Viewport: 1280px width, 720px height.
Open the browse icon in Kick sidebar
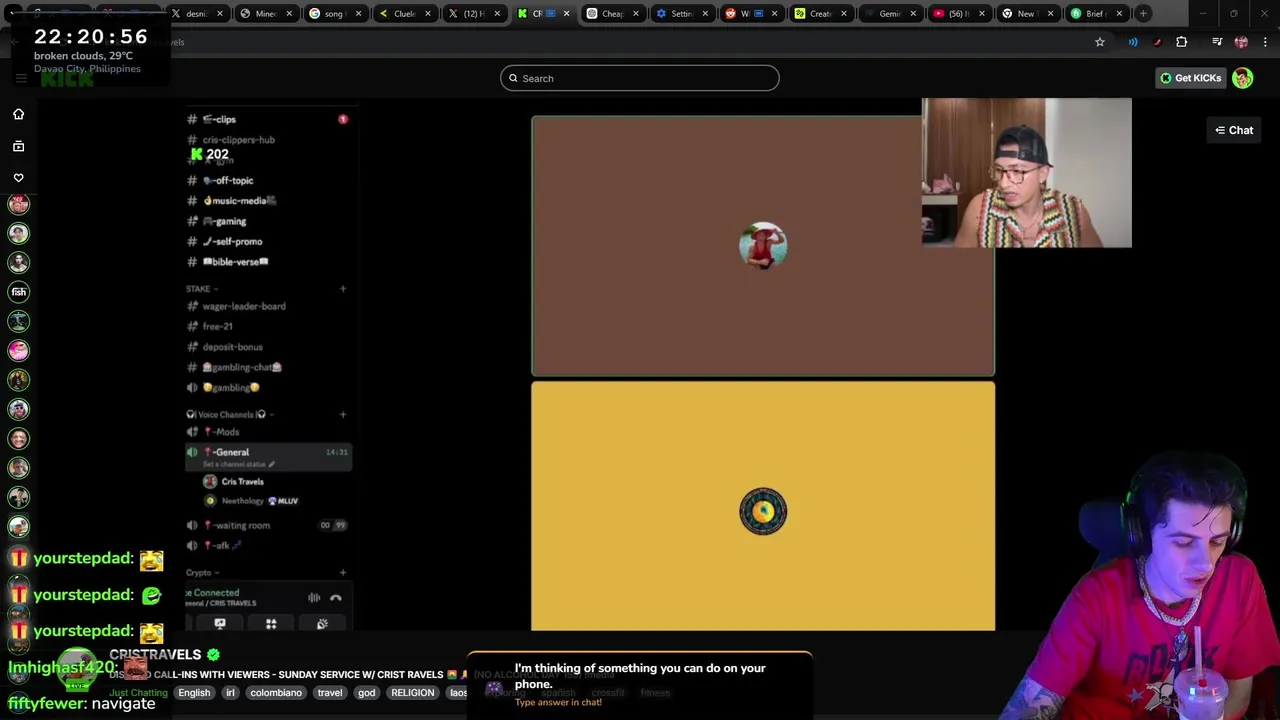point(18,146)
